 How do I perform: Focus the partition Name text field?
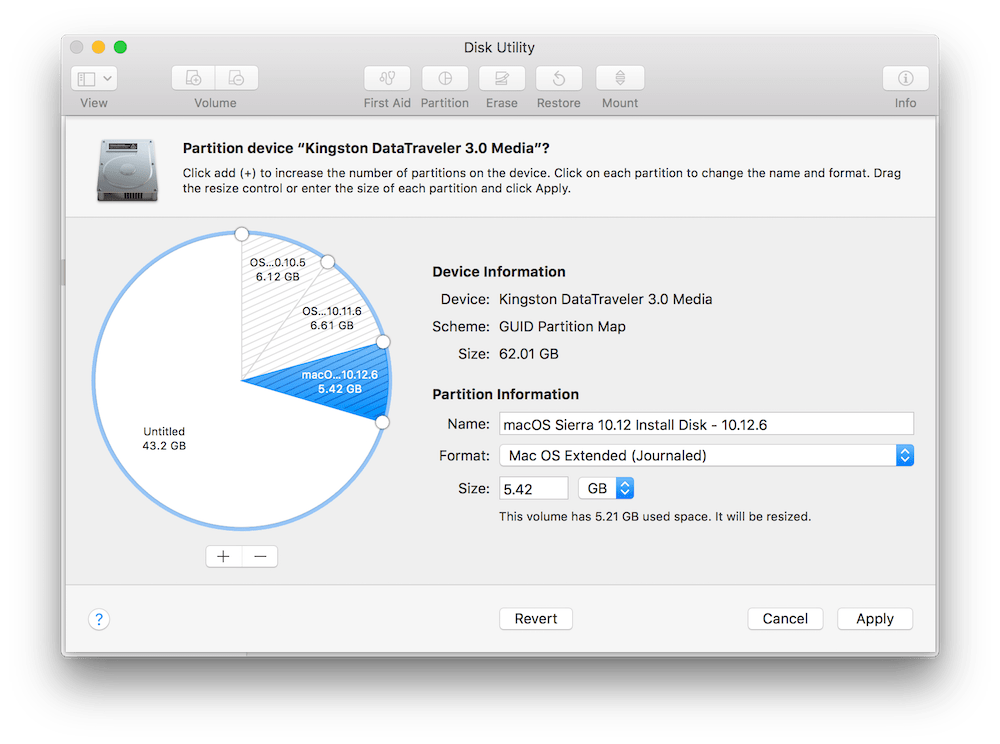click(706, 425)
